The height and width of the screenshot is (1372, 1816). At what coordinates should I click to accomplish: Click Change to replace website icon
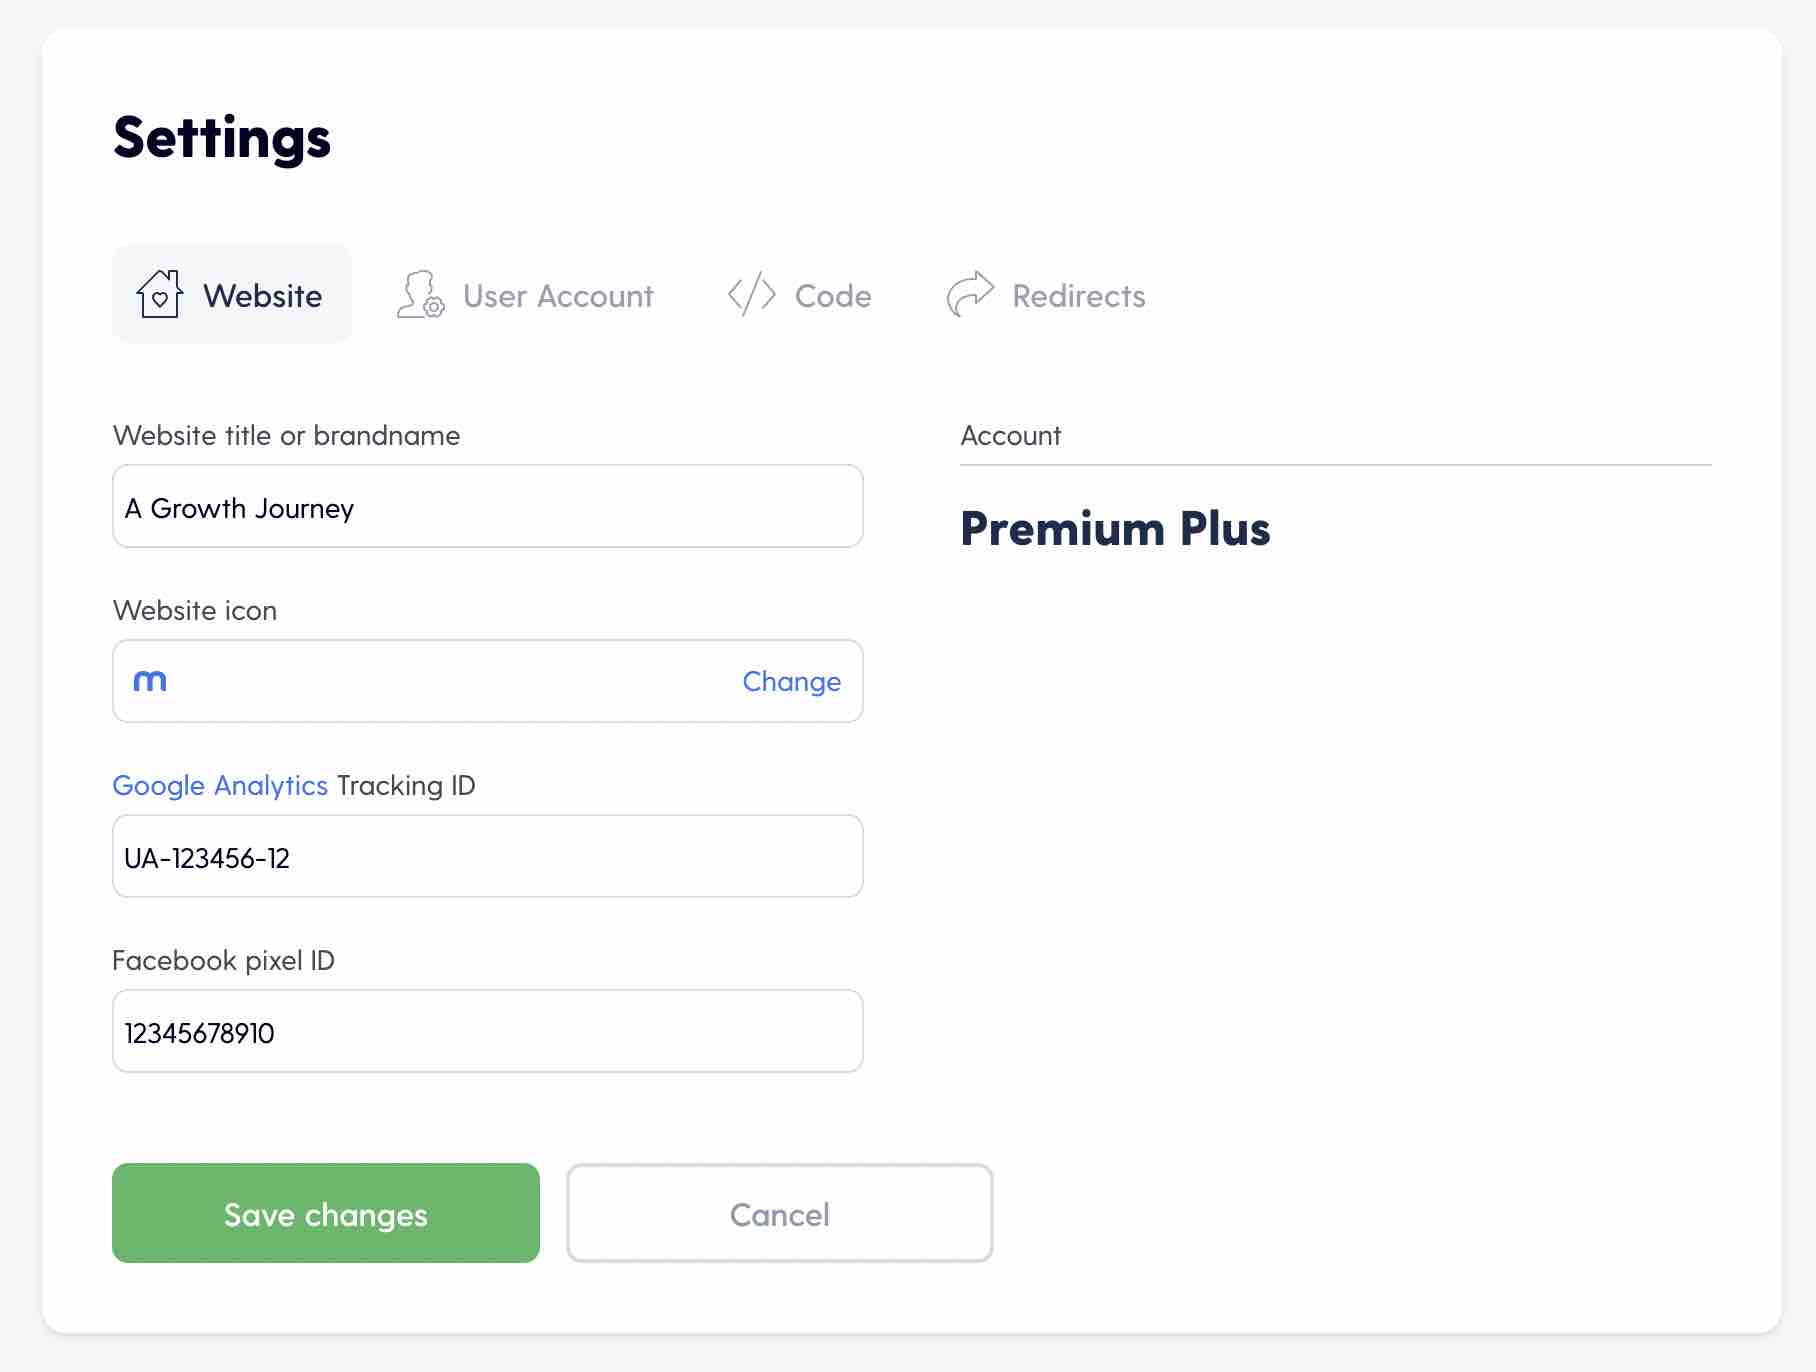point(791,681)
